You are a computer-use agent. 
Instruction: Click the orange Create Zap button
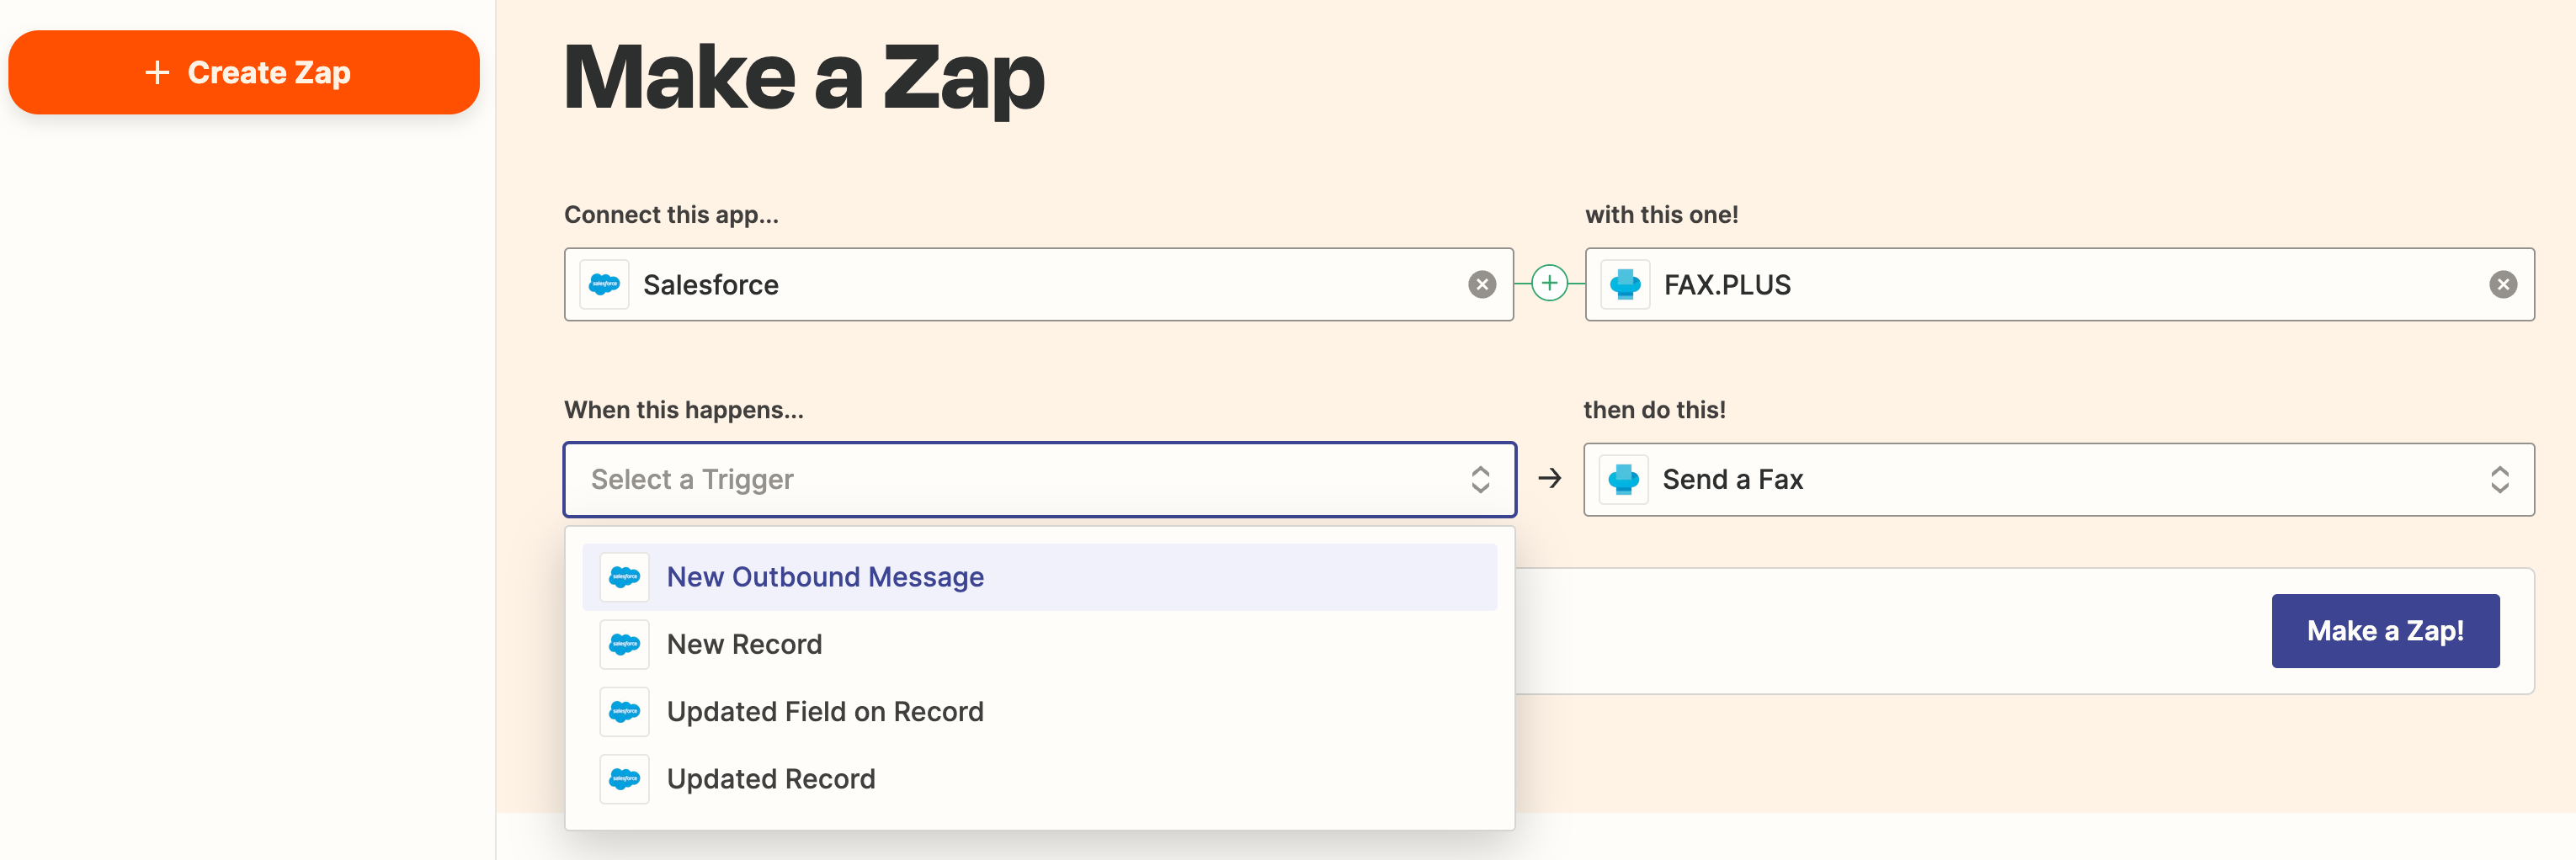point(244,72)
